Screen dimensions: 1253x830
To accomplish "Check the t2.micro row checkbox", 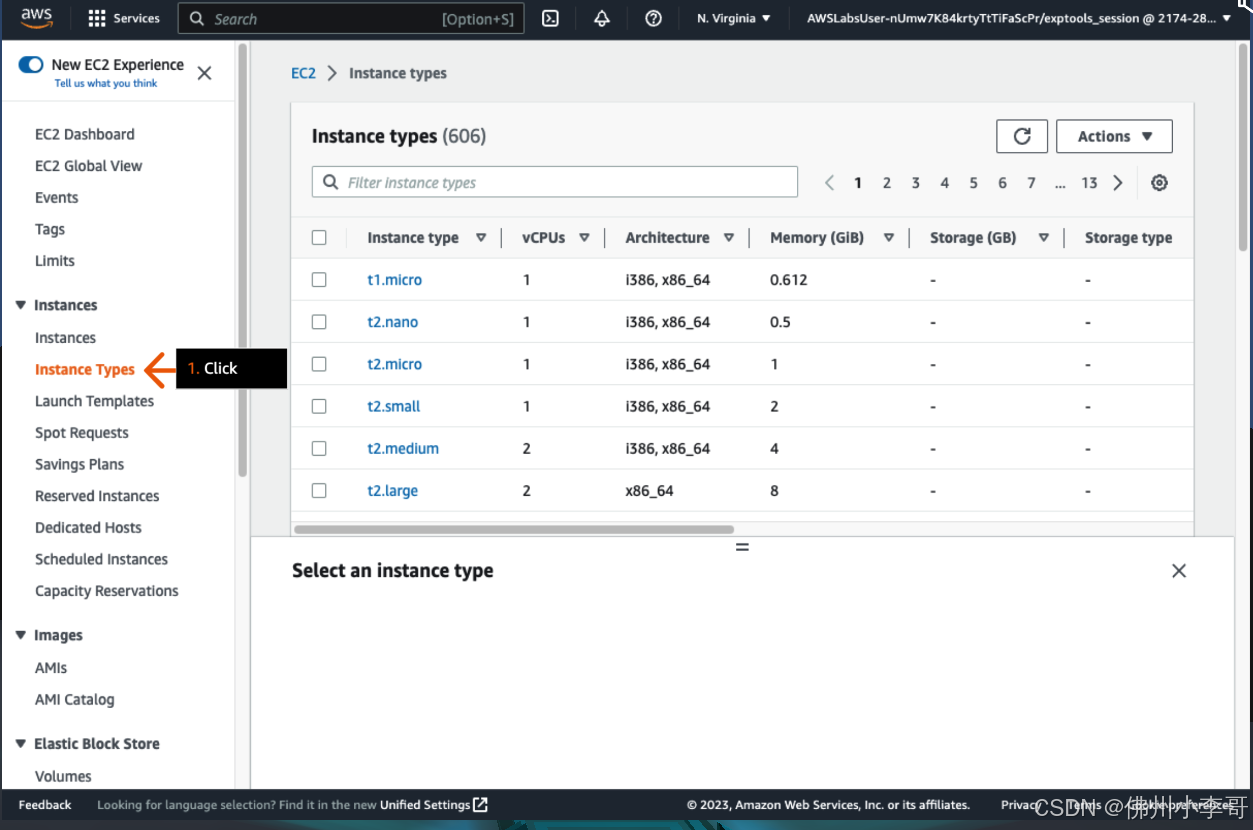I will click(x=319, y=365).
